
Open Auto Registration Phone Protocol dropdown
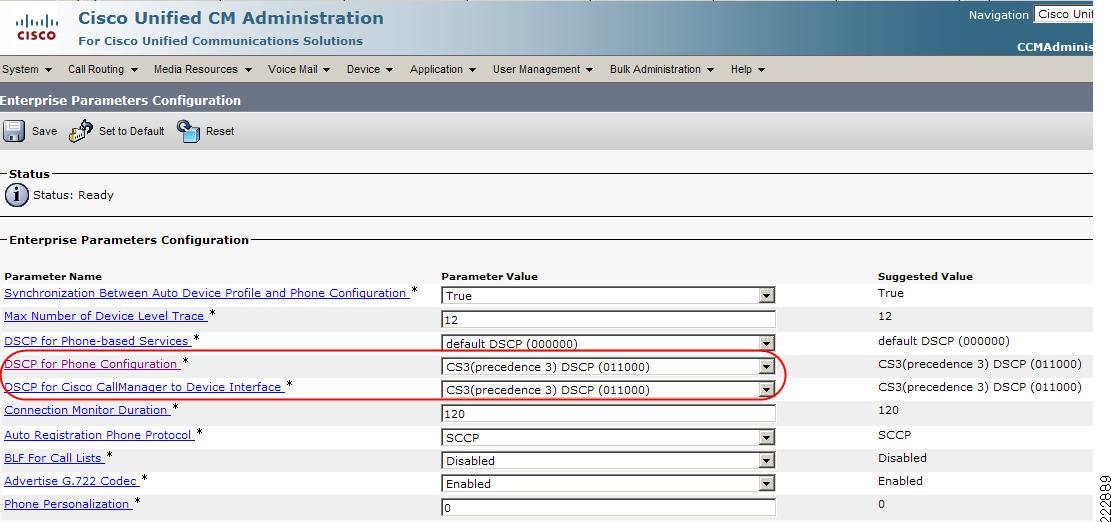click(608, 438)
